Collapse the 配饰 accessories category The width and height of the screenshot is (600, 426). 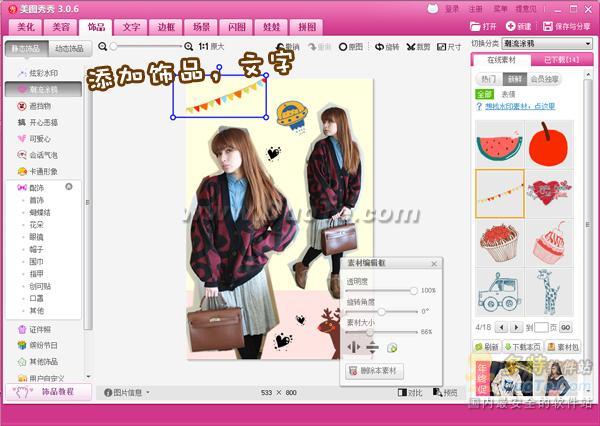pyautogui.click(x=69, y=187)
